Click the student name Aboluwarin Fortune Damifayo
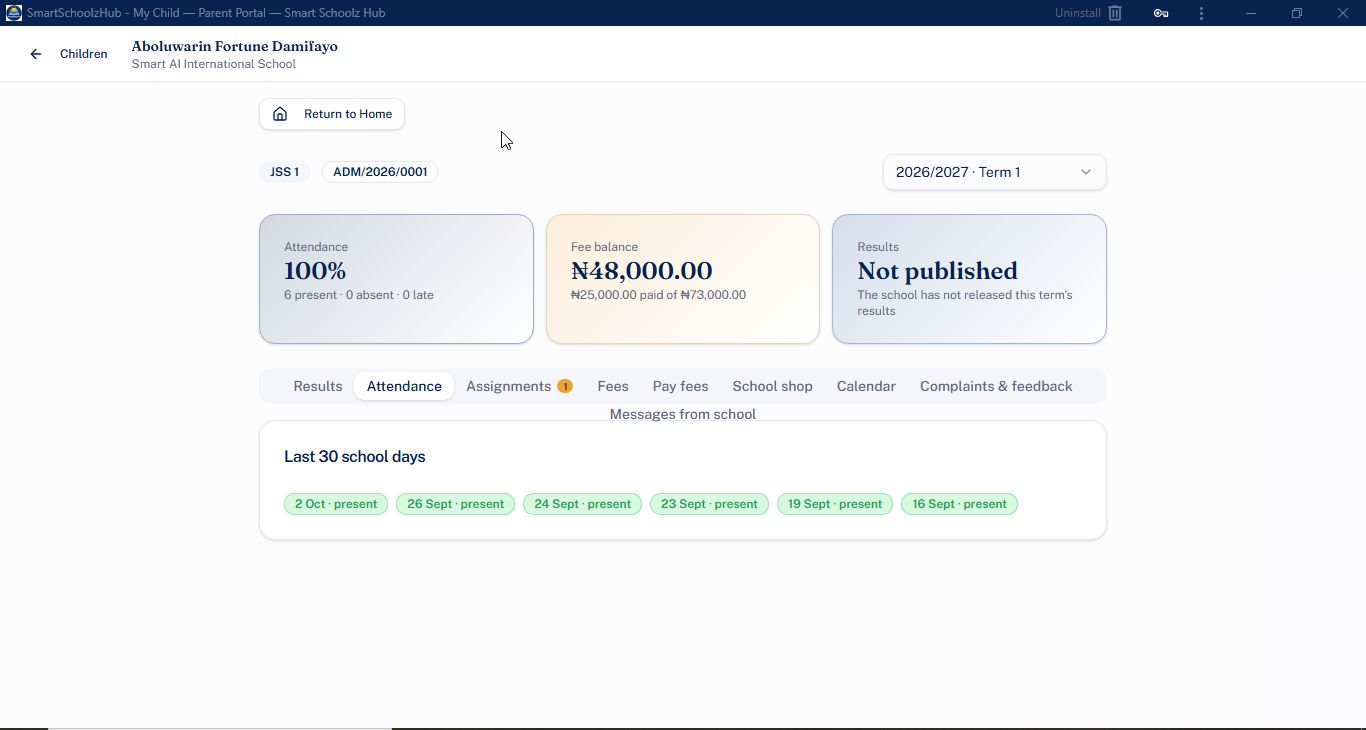The image size is (1366, 730). pos(235,47)
